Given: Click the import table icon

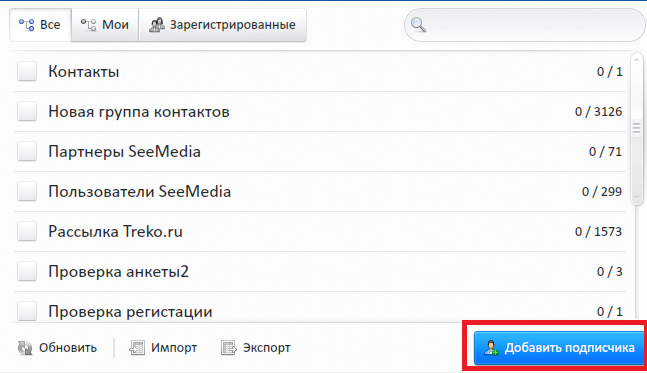Looking at the screenshot, I should (137, 348).
